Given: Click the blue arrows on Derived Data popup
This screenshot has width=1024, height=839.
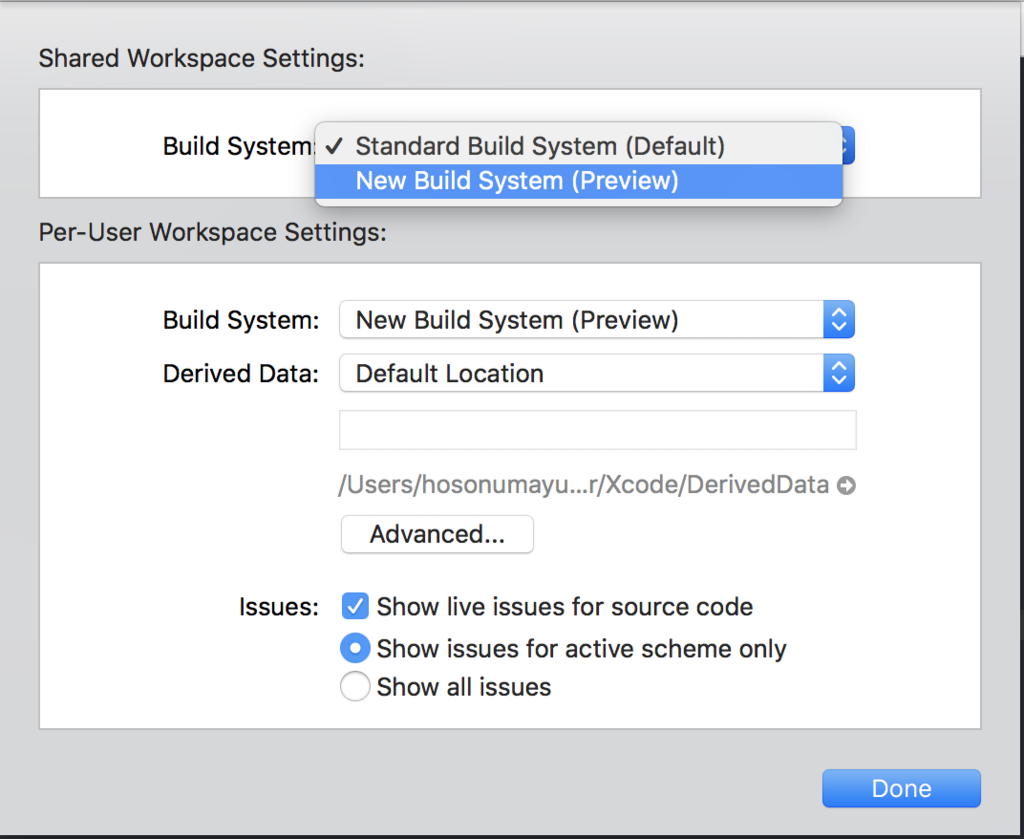Looking at the screenshot, I should (x=839, y=374).
